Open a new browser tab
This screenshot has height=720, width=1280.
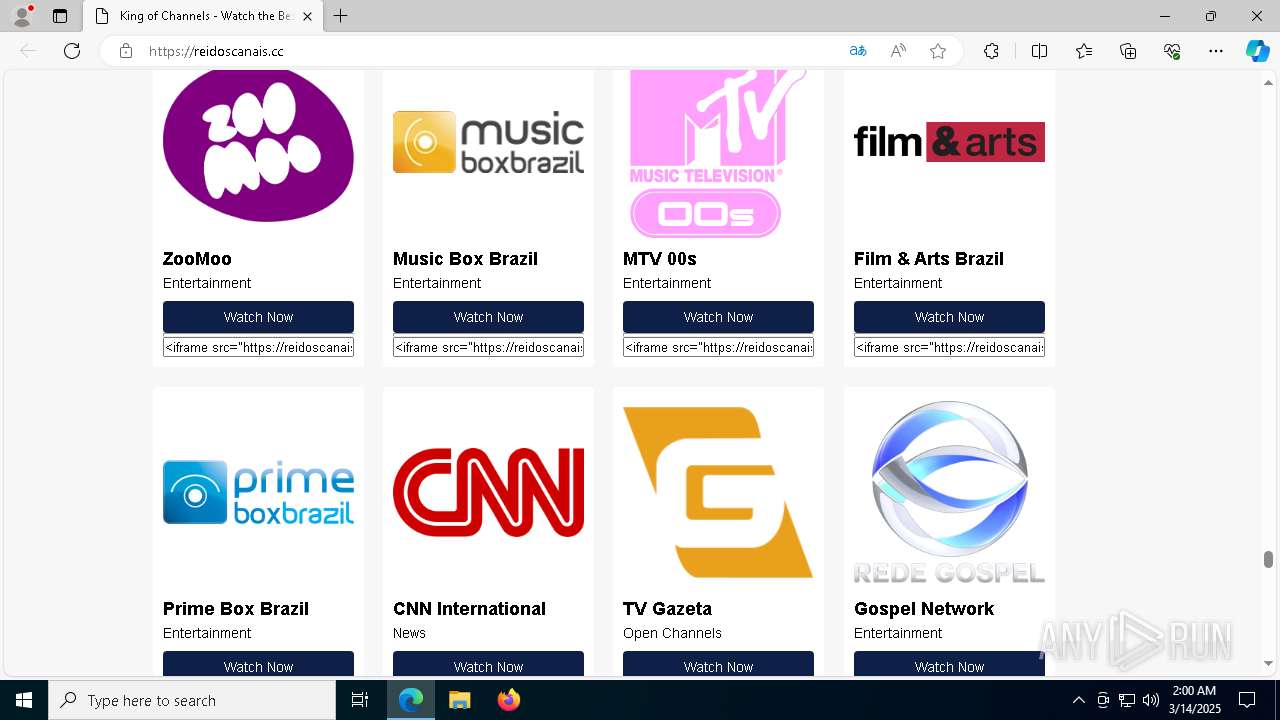coord(341,16)
